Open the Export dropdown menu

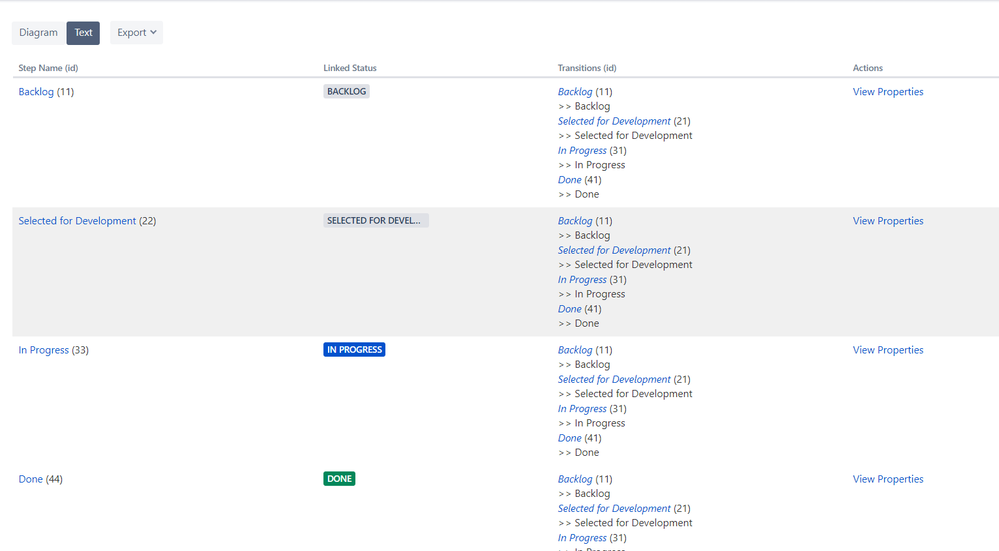coord(136,32)
